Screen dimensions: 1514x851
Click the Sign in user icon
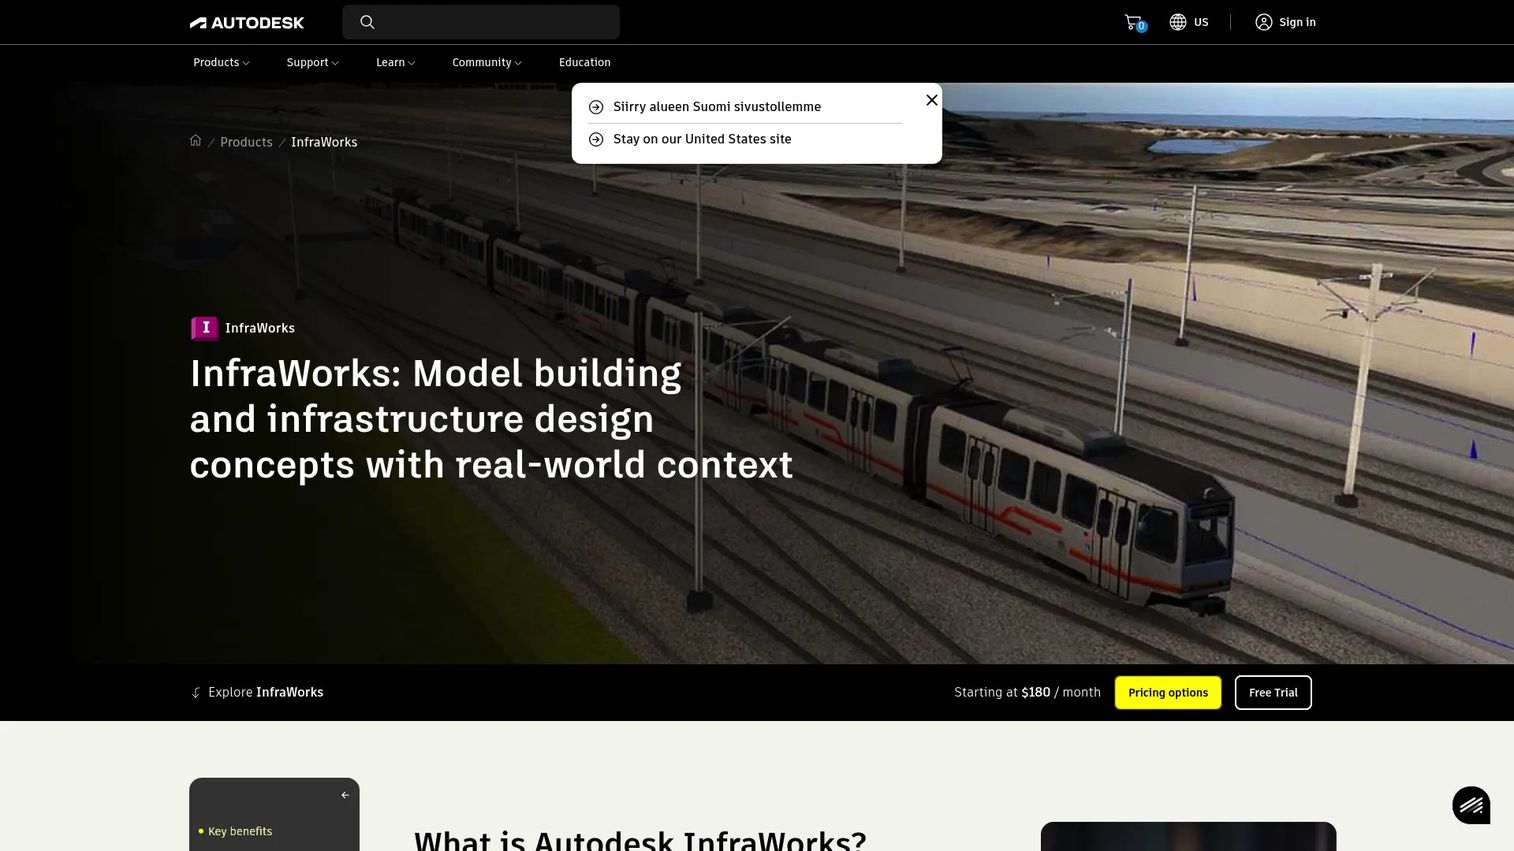click(1264, 22)
